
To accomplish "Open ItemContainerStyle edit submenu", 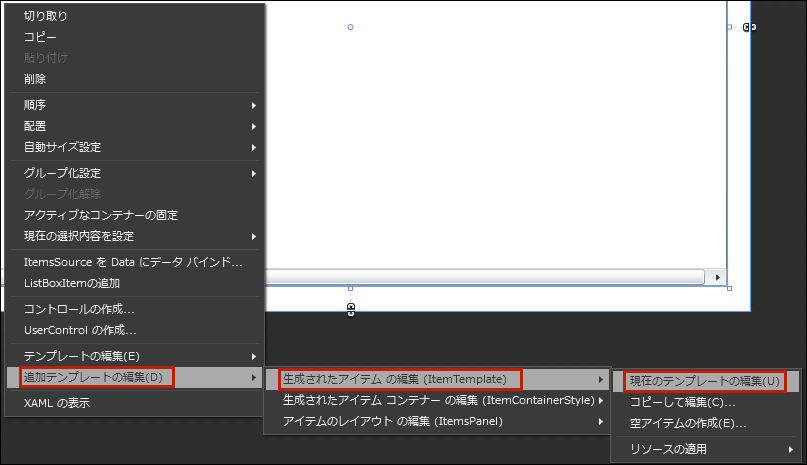I will coord(437,400).
